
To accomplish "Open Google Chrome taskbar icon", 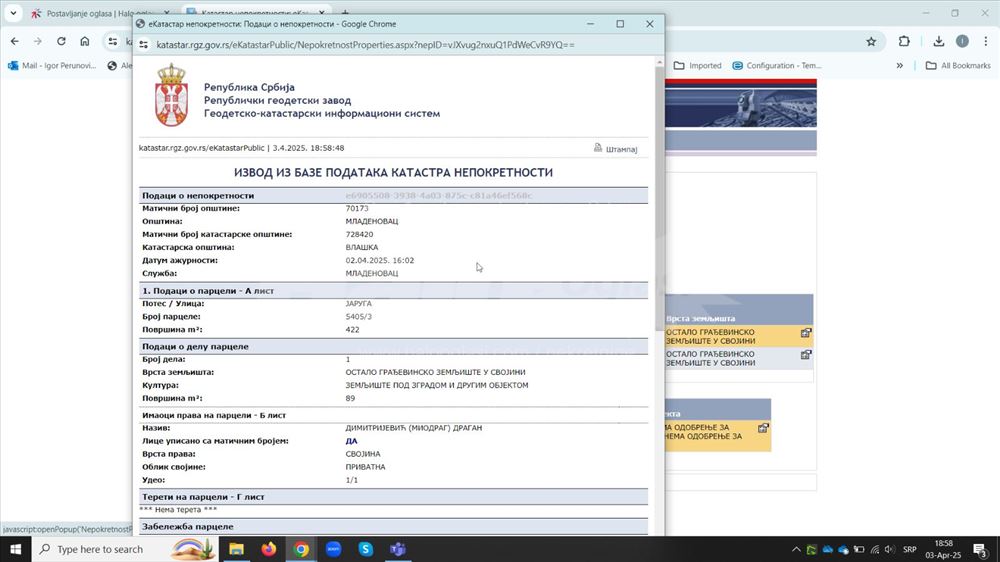I will coord(302,549).
